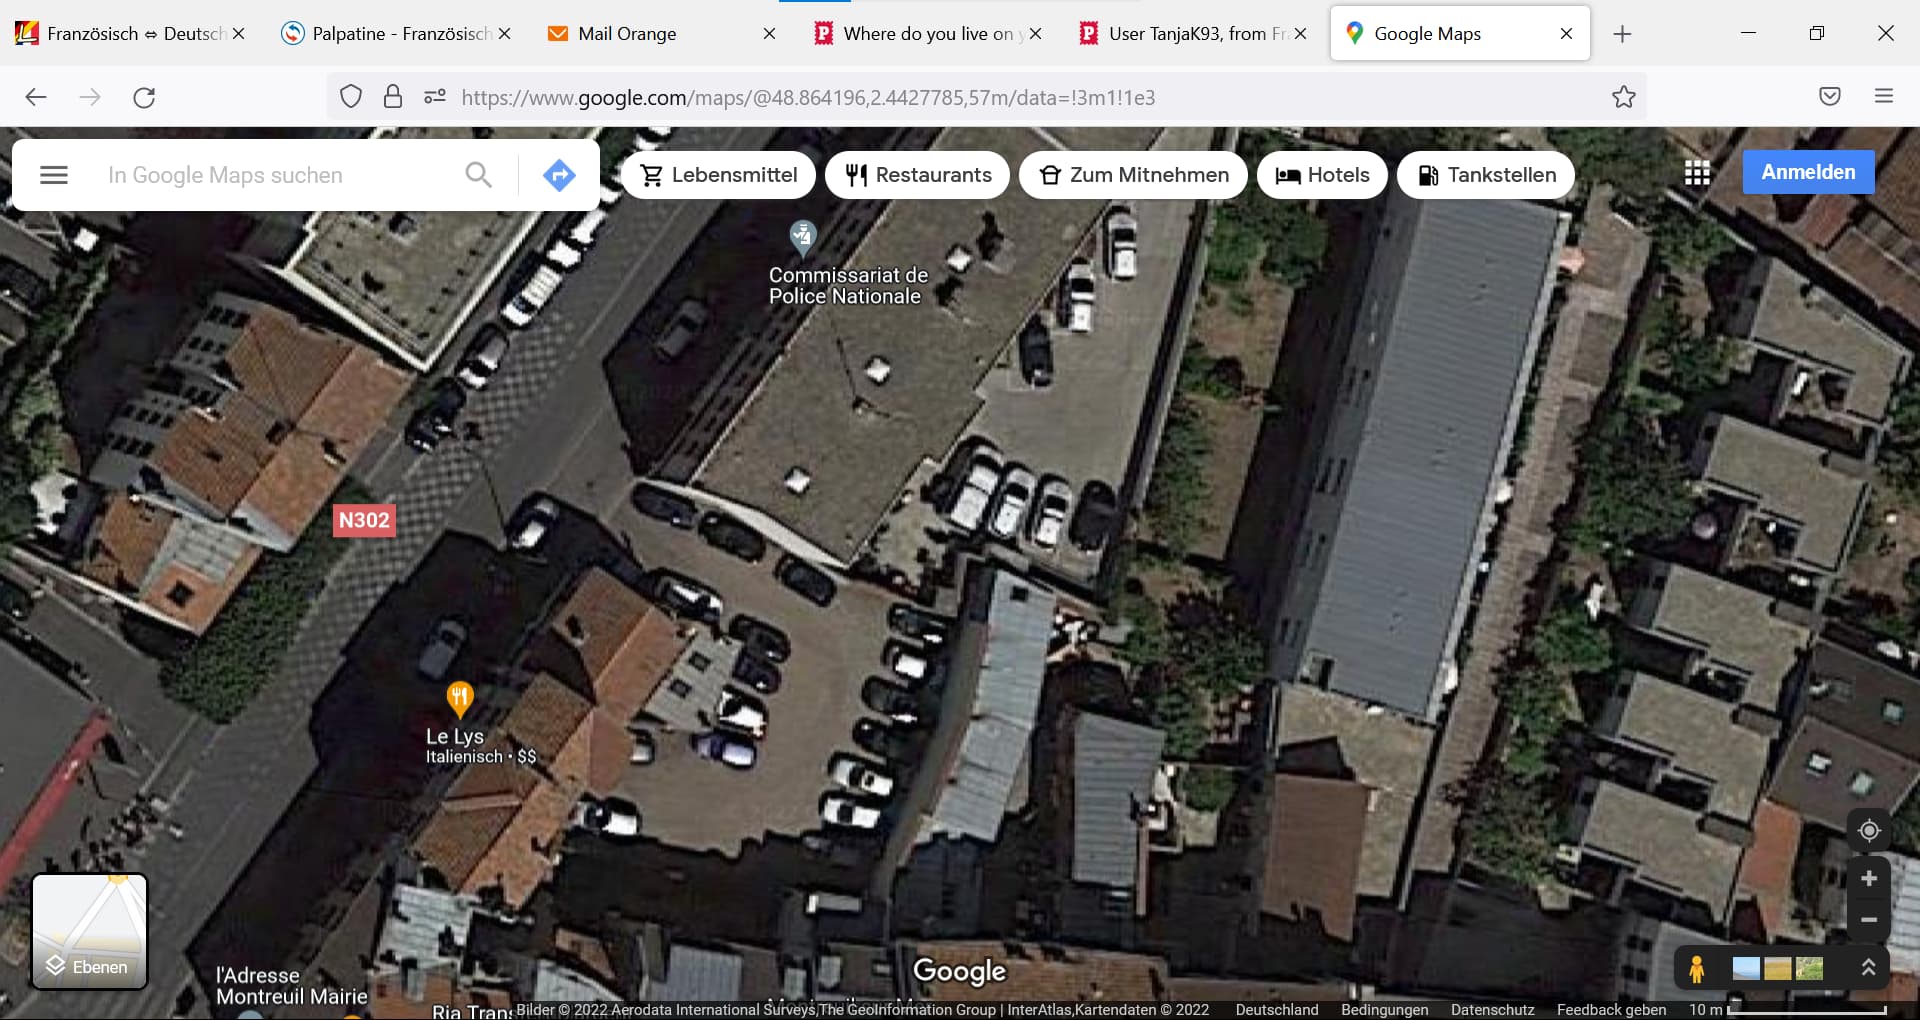Open the tracking protection shield icon

[x=351, y=97]
